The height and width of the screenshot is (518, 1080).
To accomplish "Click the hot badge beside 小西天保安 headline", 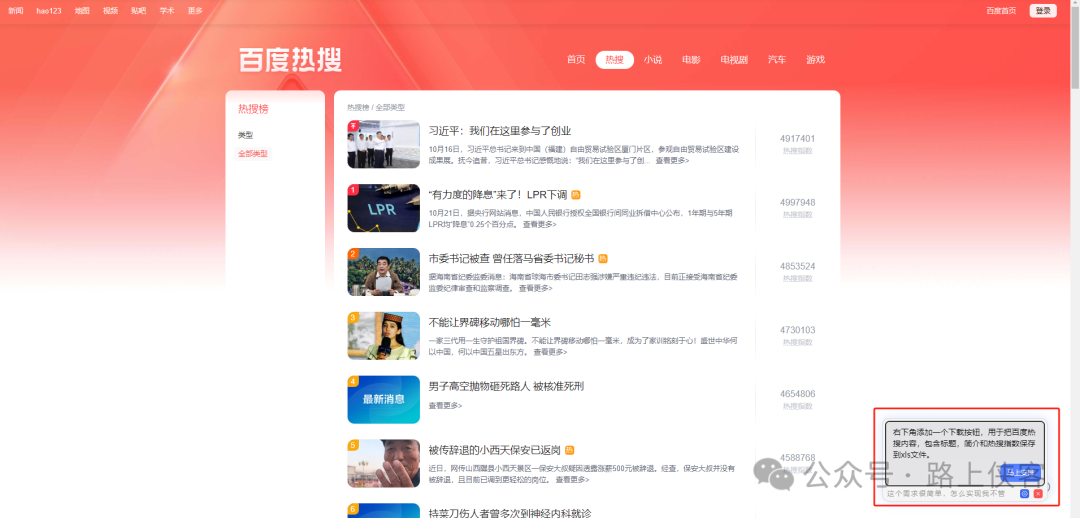I will 569,450.
